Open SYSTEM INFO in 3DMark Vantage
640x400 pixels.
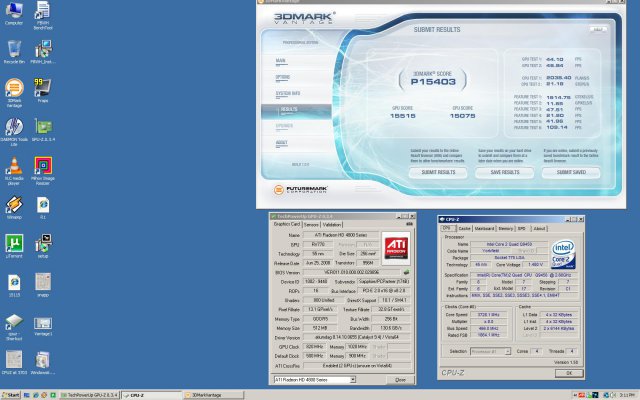pyautogui.click(x=288, y=93)
